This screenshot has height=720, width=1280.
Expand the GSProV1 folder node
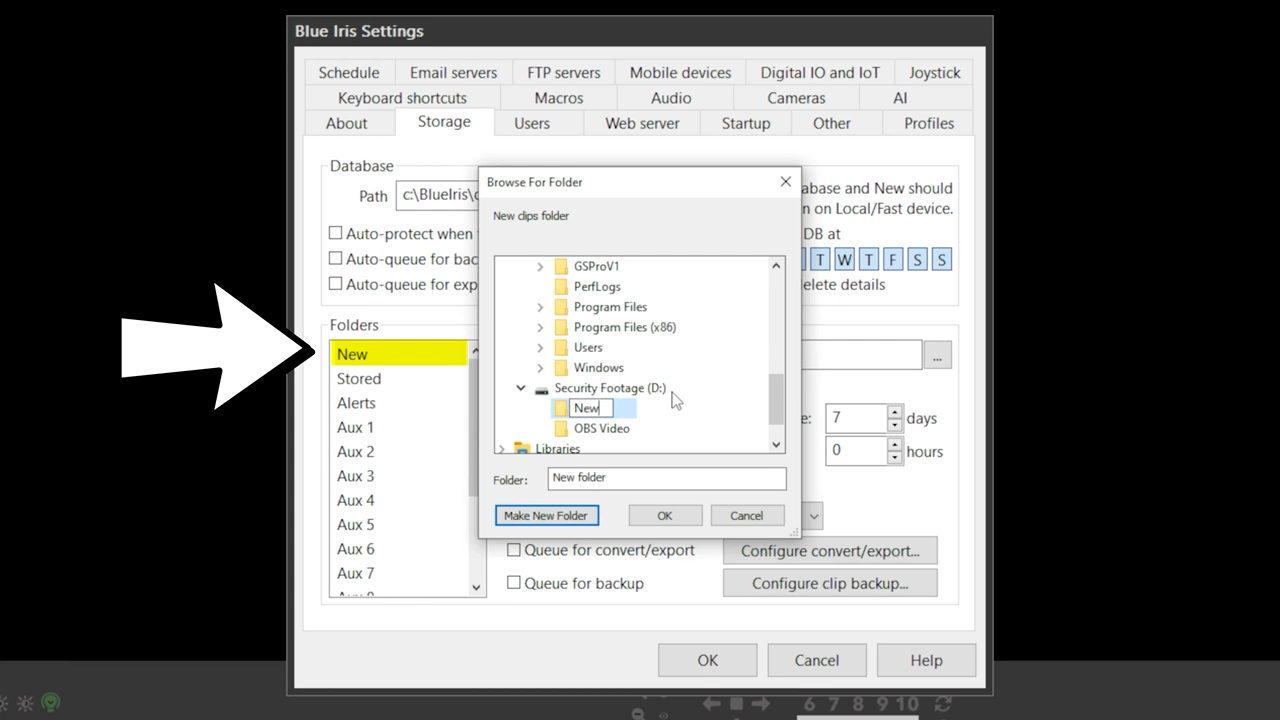point(540,266)
